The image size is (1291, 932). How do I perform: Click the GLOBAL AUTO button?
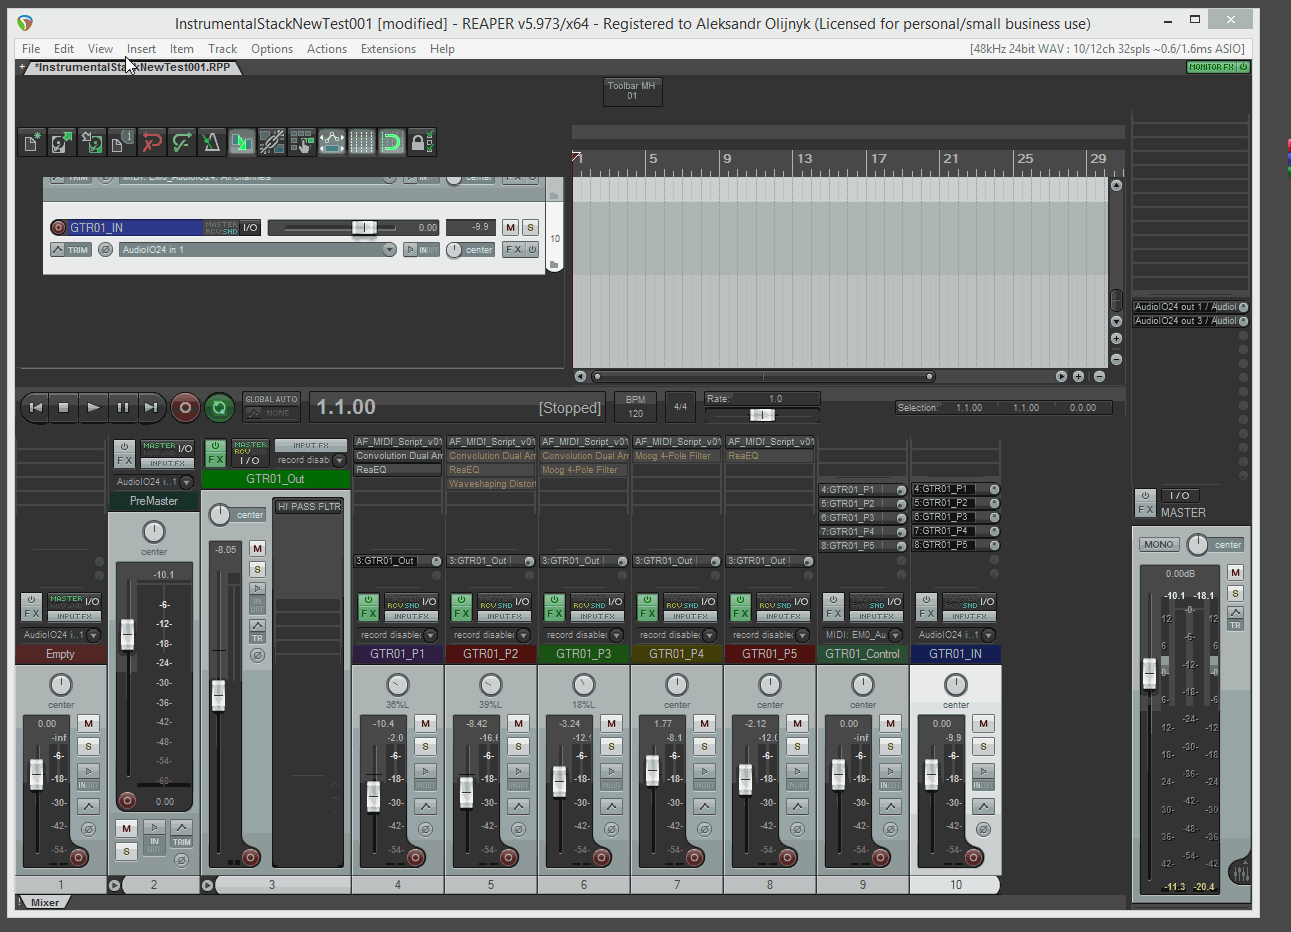[x=271, y=399]
